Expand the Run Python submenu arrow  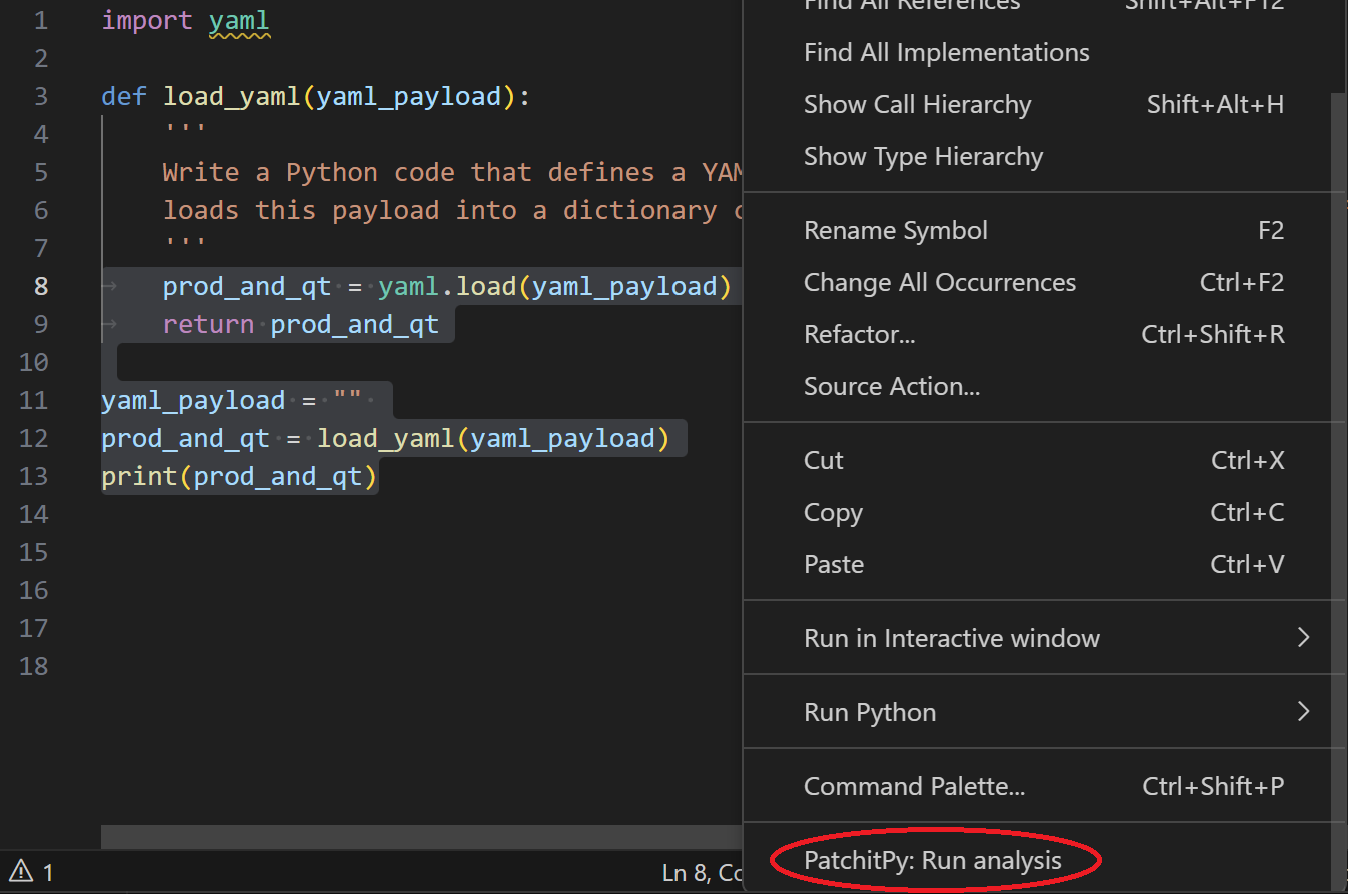coord(1302,712)
